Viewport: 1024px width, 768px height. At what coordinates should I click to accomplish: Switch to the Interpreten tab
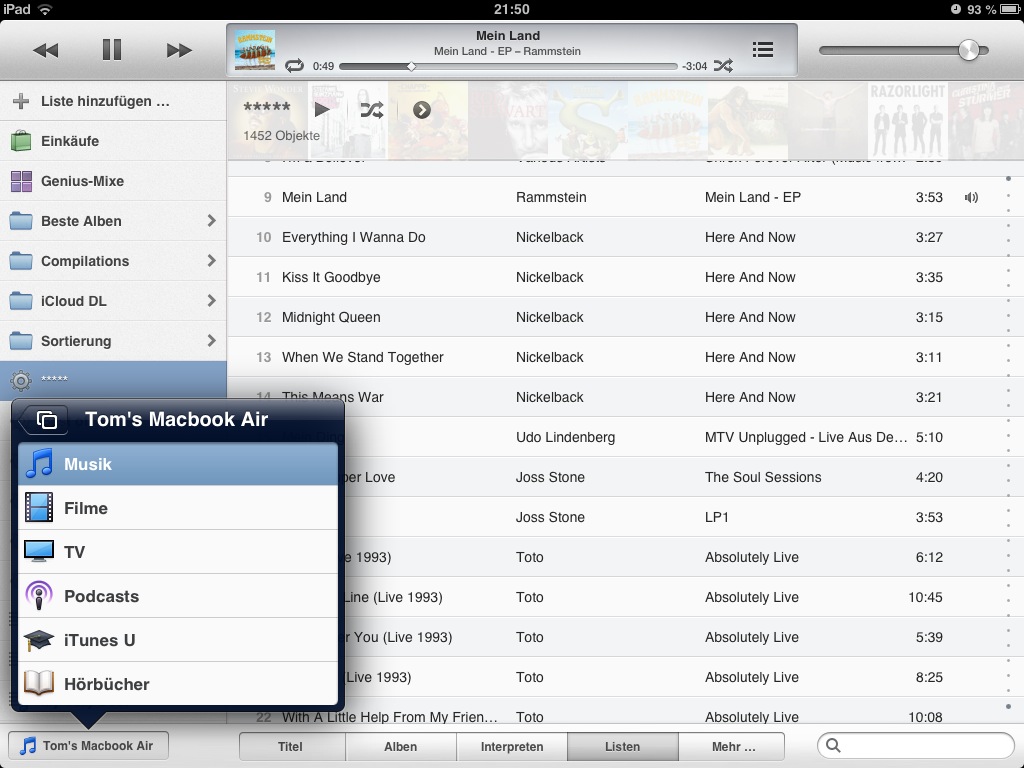tap(512, 746)
